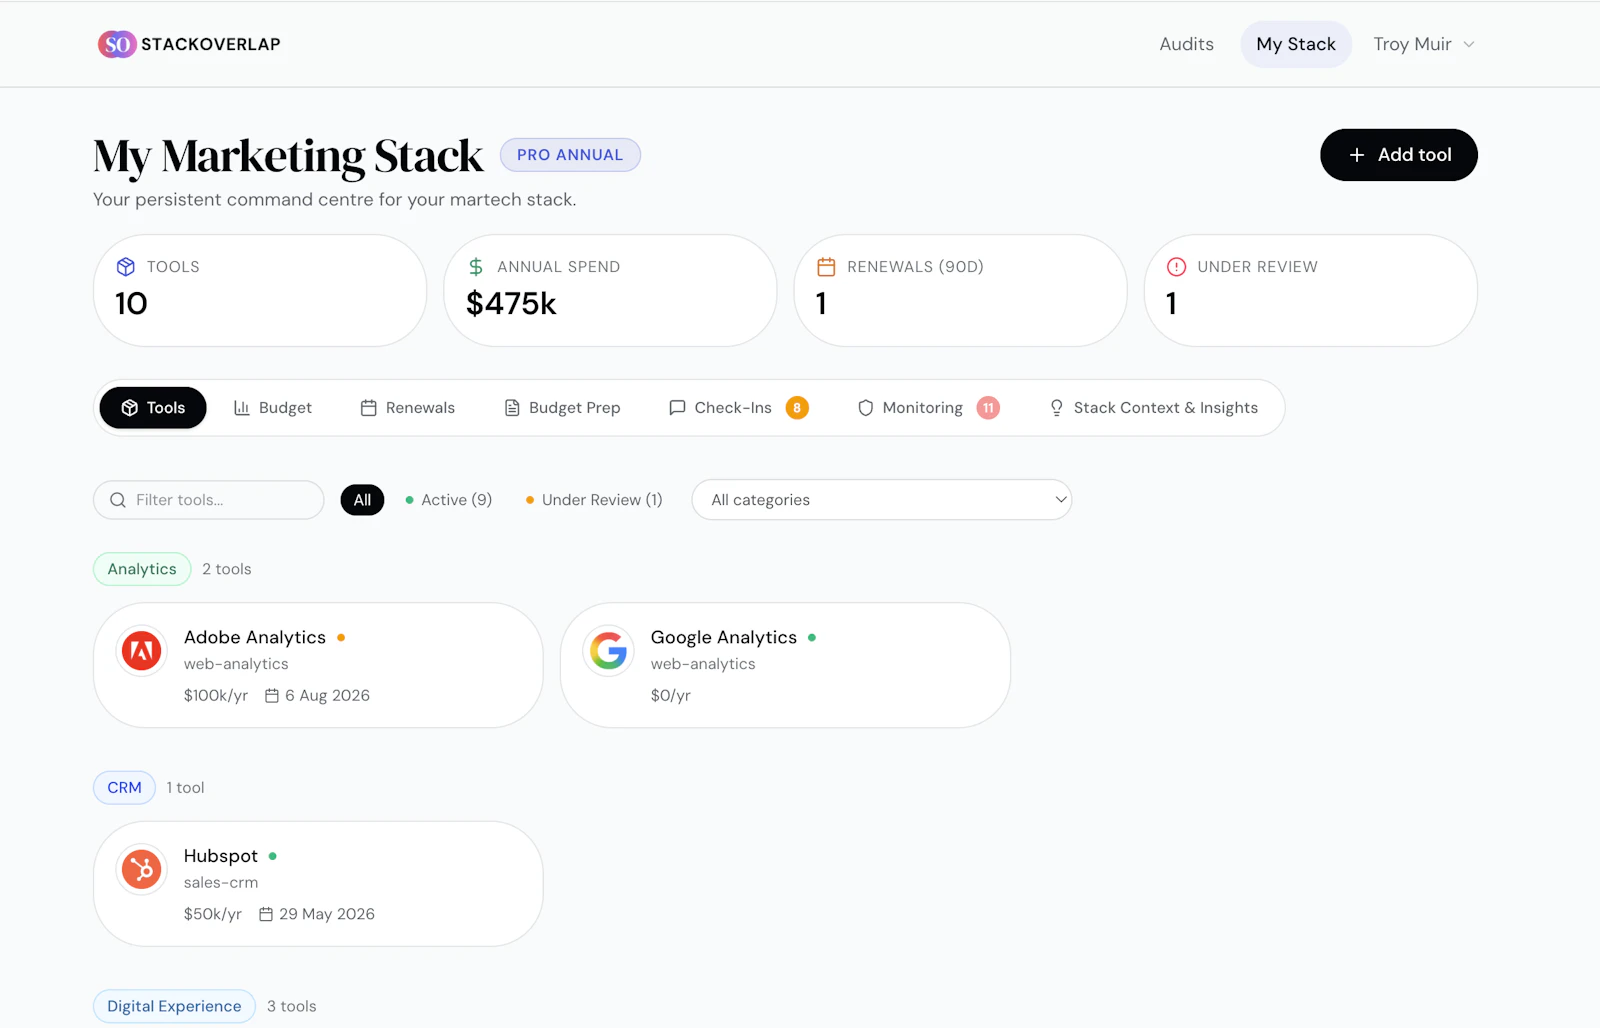Viewport: 1600px width, 1028px height.
Task: Click the Renewals calendar icon in stats card
Action: point(826,267)
